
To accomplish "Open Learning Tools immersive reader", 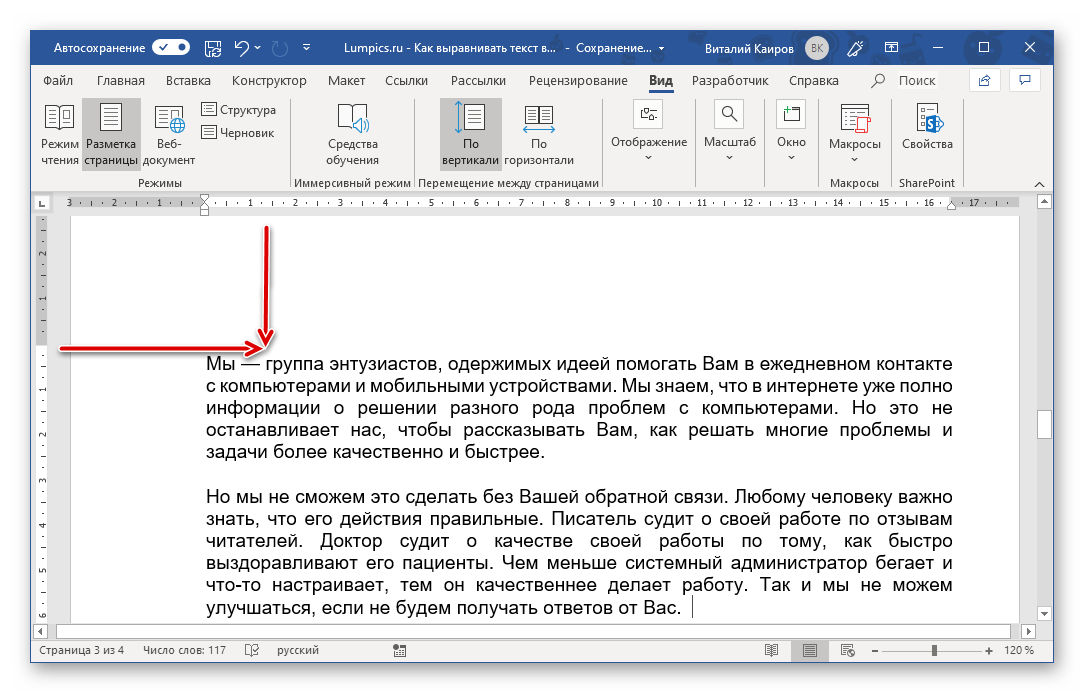I will [x=352, y=134].
